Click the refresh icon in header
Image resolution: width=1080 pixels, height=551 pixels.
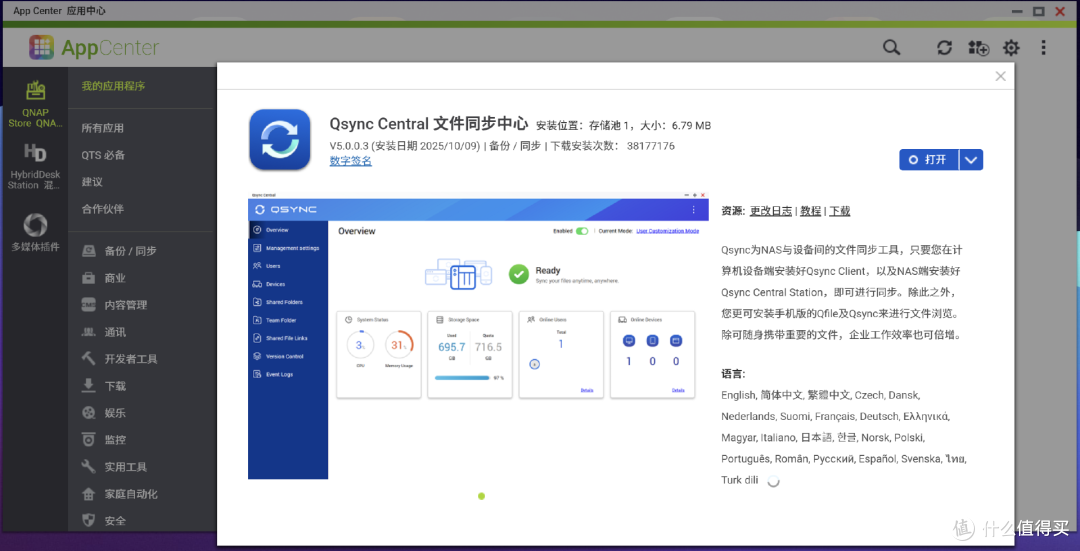tap(944, 48)
